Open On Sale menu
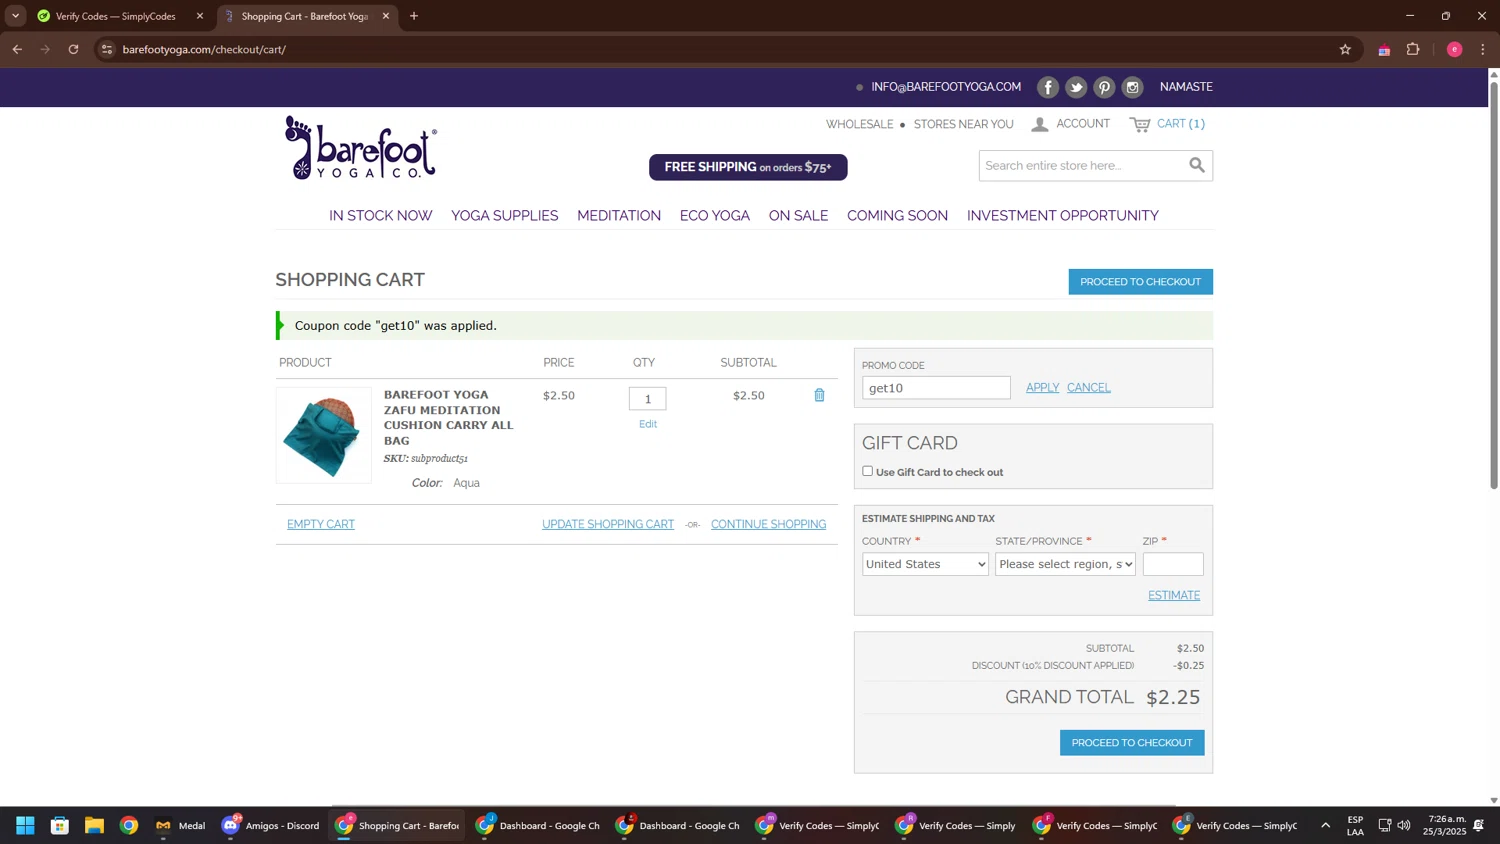Image resolution: width=1500 pixels, height=844 pixels. [798, 215]
